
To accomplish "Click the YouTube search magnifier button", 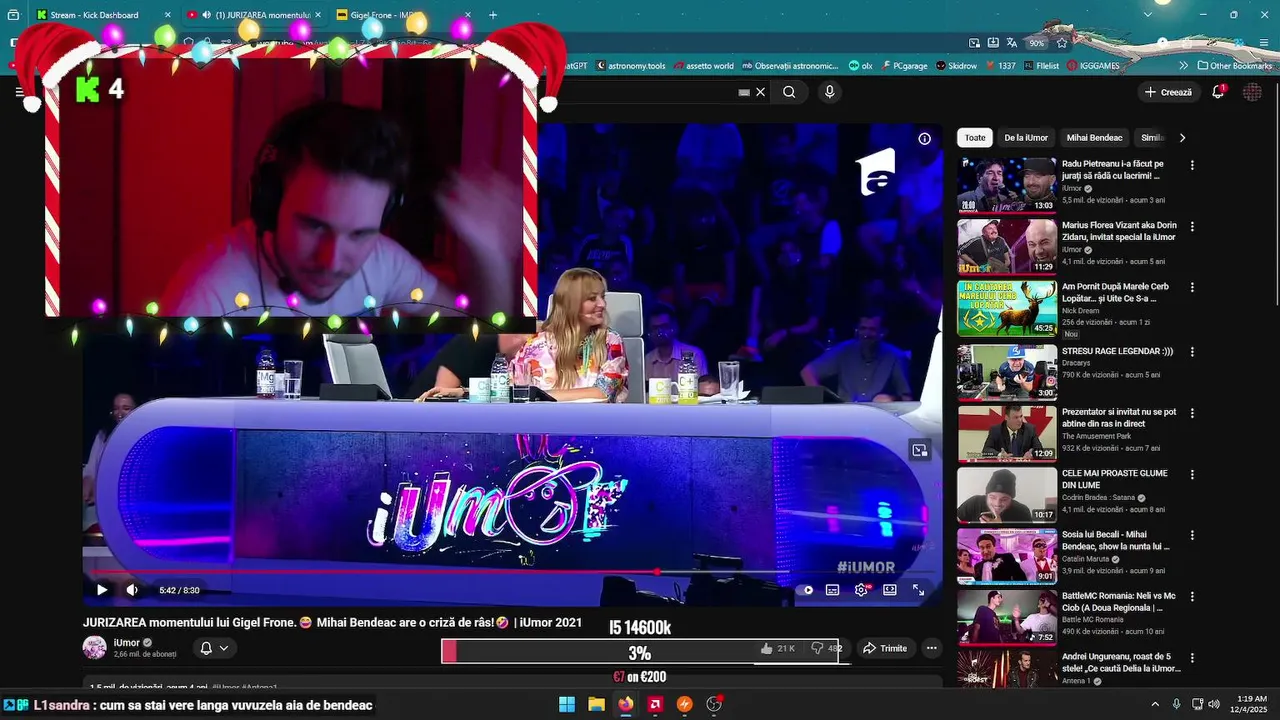I will (x=789, y=92).
